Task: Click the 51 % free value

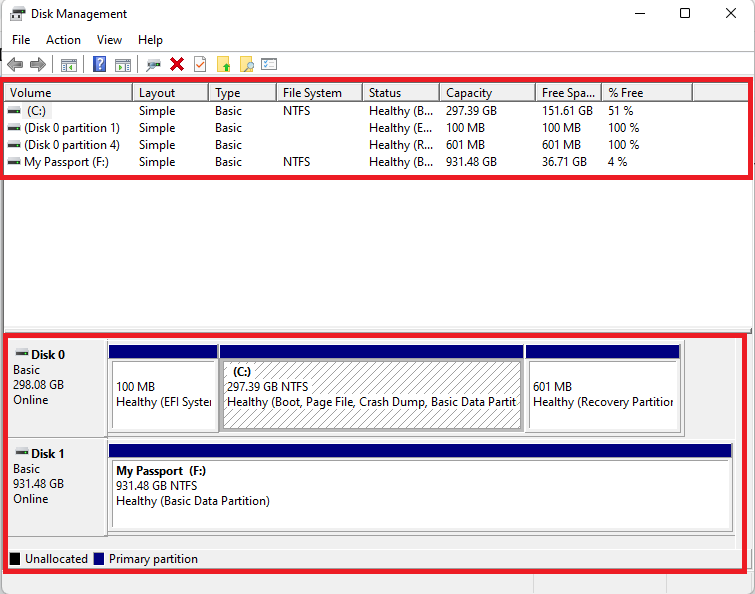Action: (620, 111)
